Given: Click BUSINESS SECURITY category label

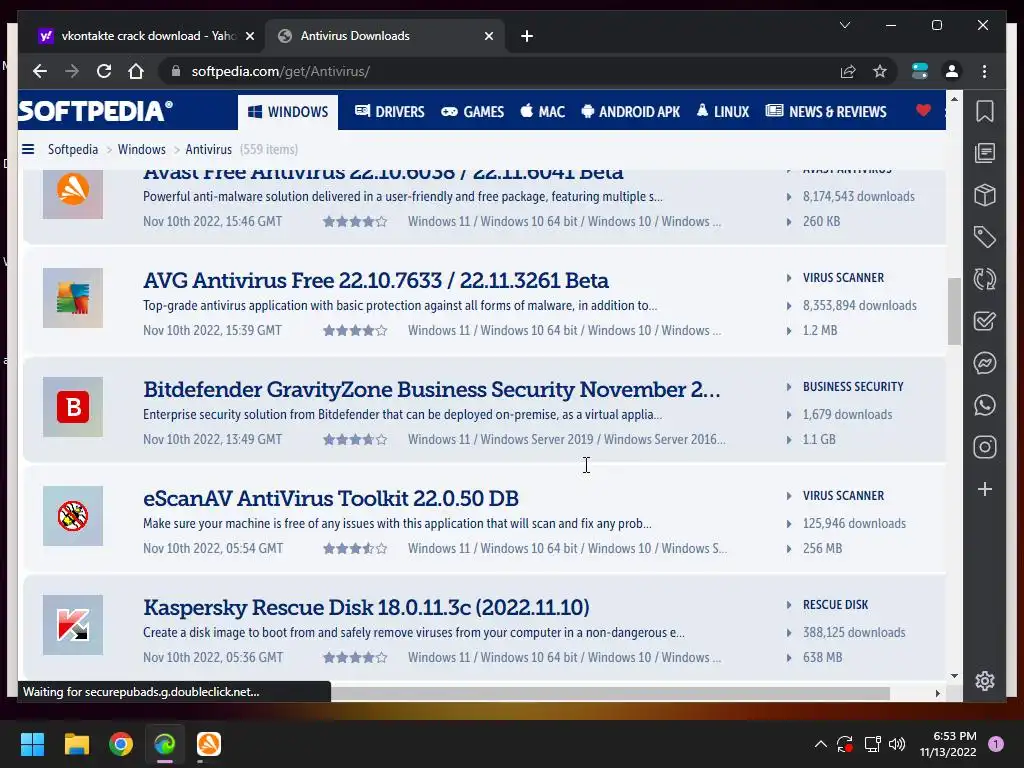Looking at the screenshot, I should pyautogui.click(x=853, y=387).
